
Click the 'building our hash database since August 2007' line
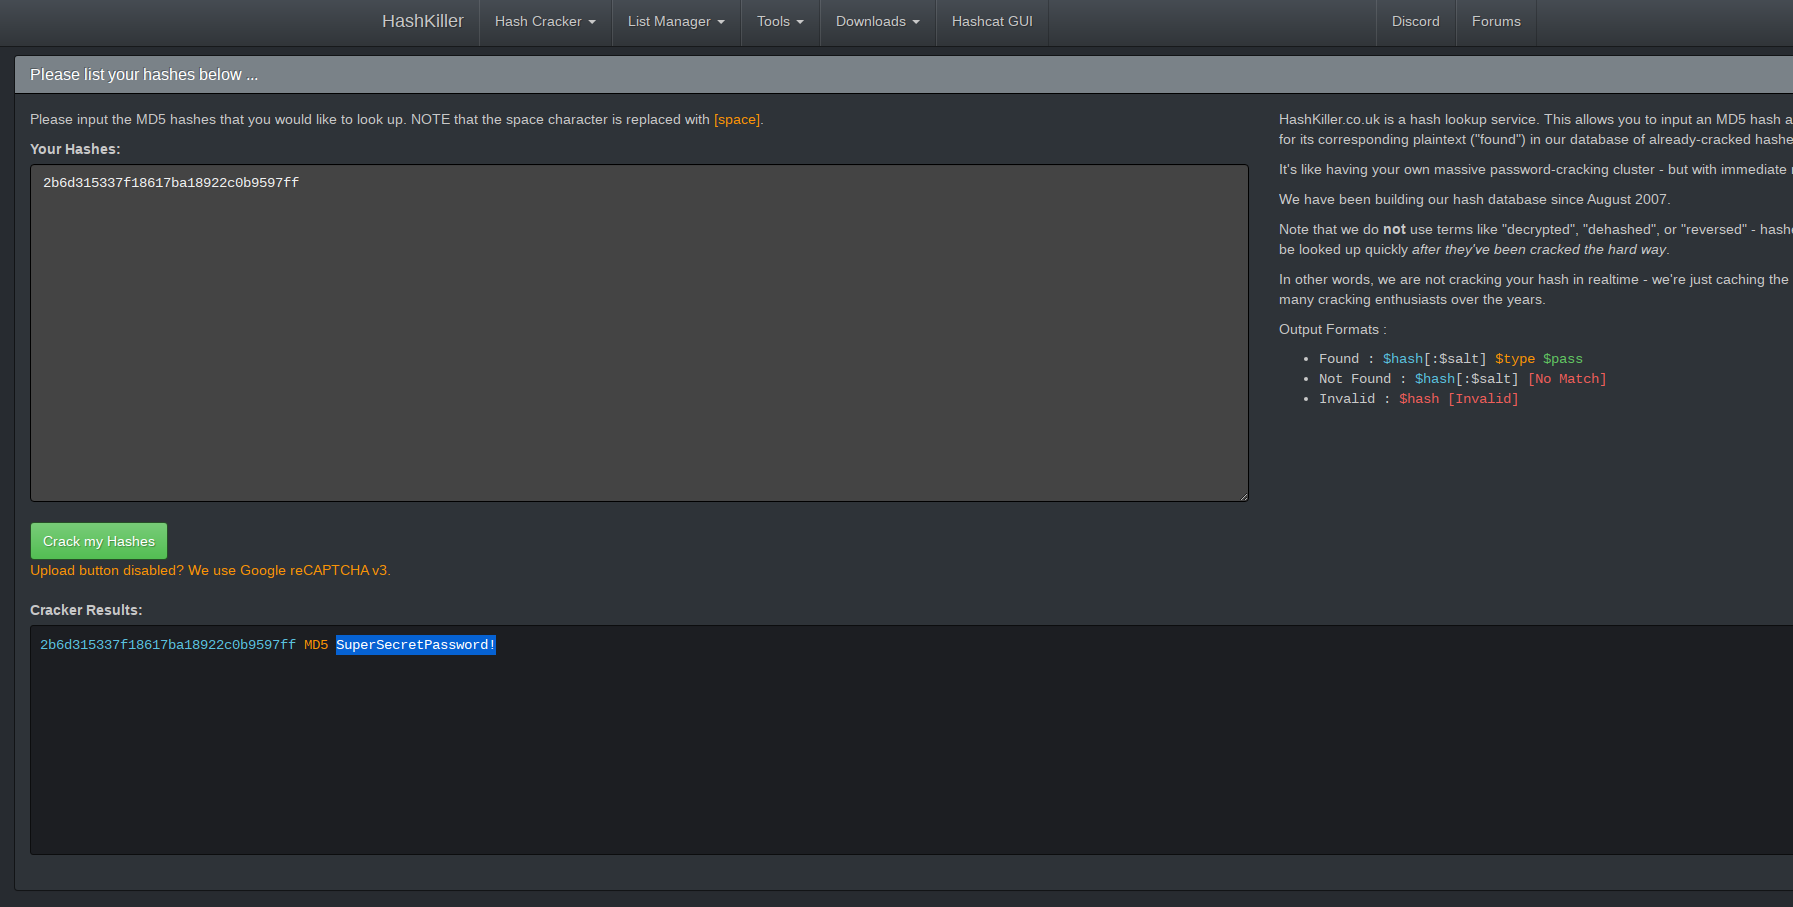coord(1474,199)
